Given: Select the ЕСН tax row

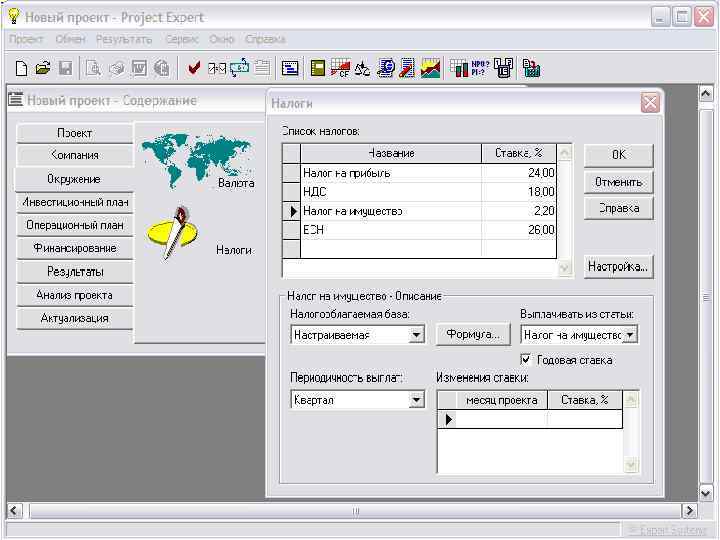Looking at the screenshot, I should tap(419, 230).
